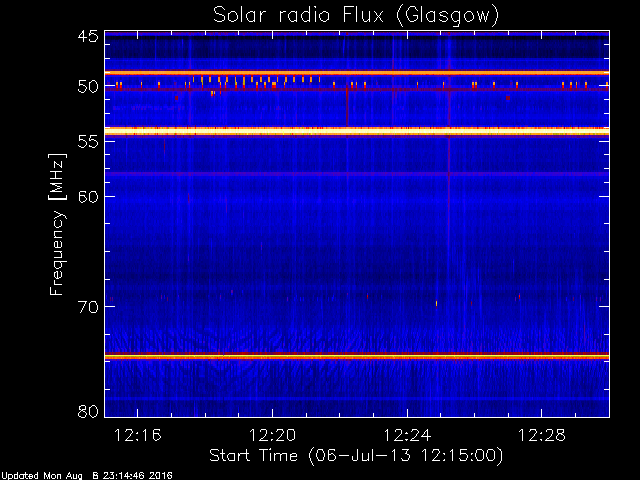The image size is (640, 480).
Task: Click the "Start Time (06-Jul-13 12:15:00)" label
Action: click(x=356, y=455)
